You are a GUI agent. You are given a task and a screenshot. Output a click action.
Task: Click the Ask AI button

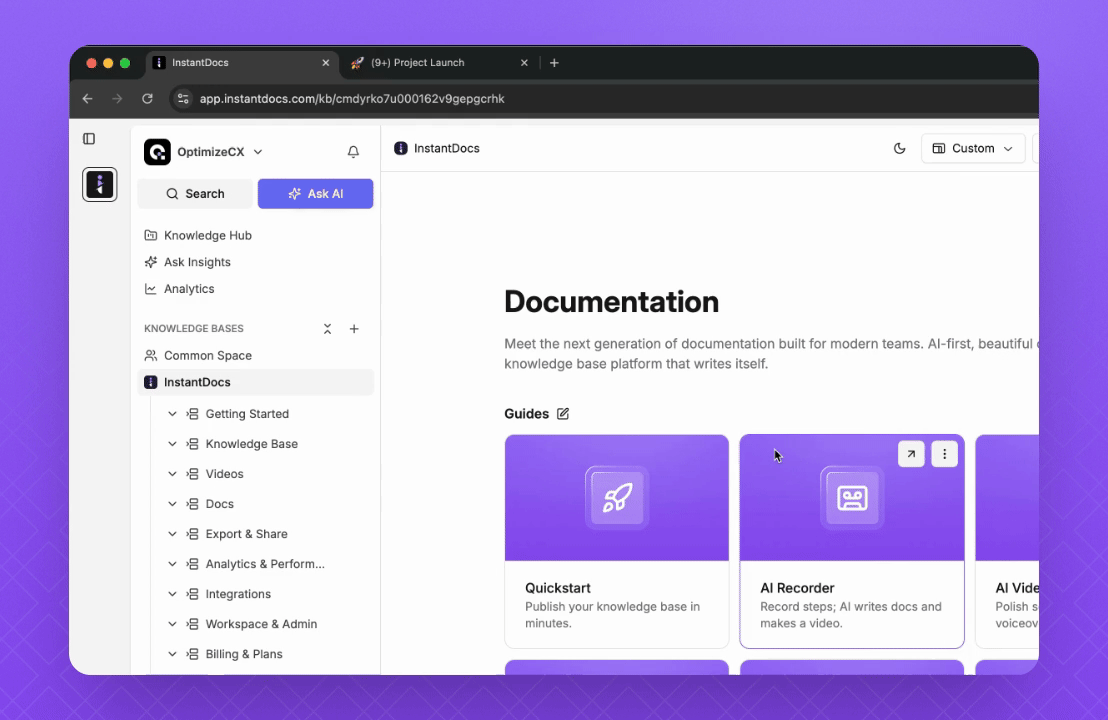315,194
